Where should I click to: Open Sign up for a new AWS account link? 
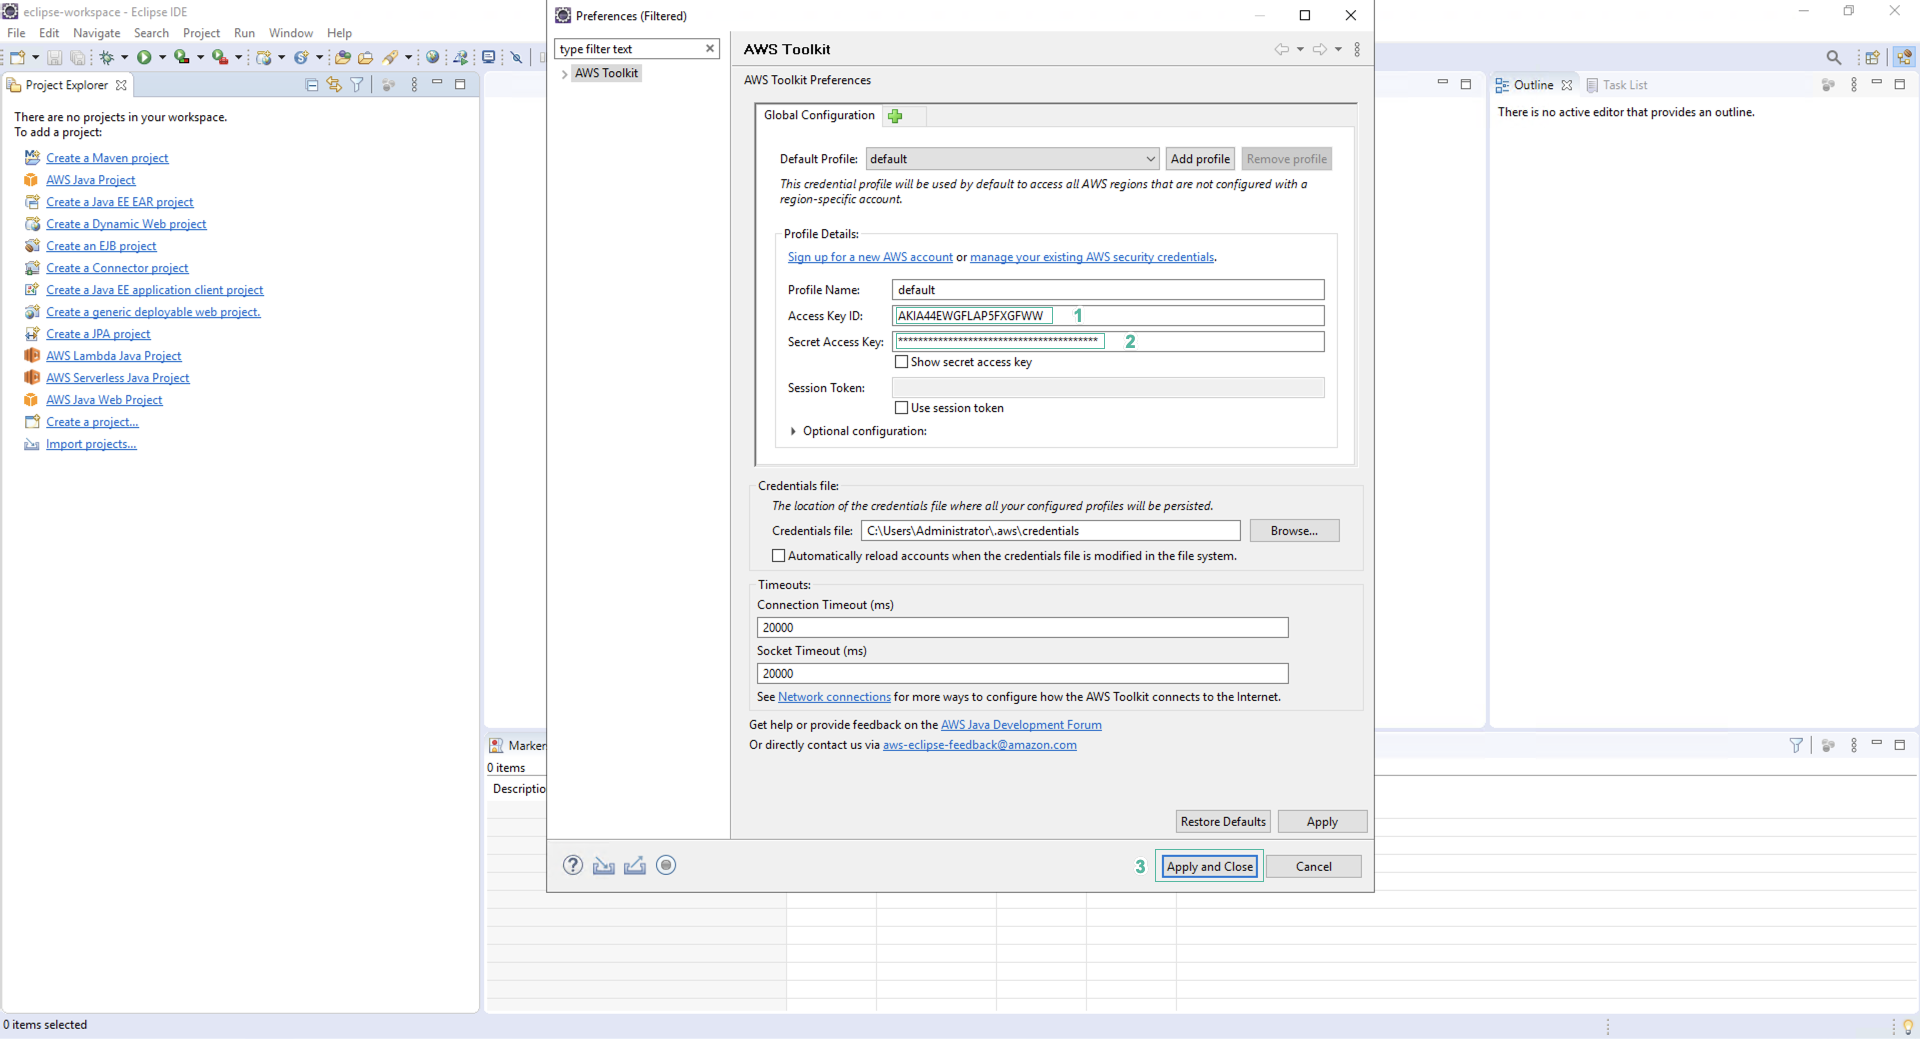pos(870,257)
